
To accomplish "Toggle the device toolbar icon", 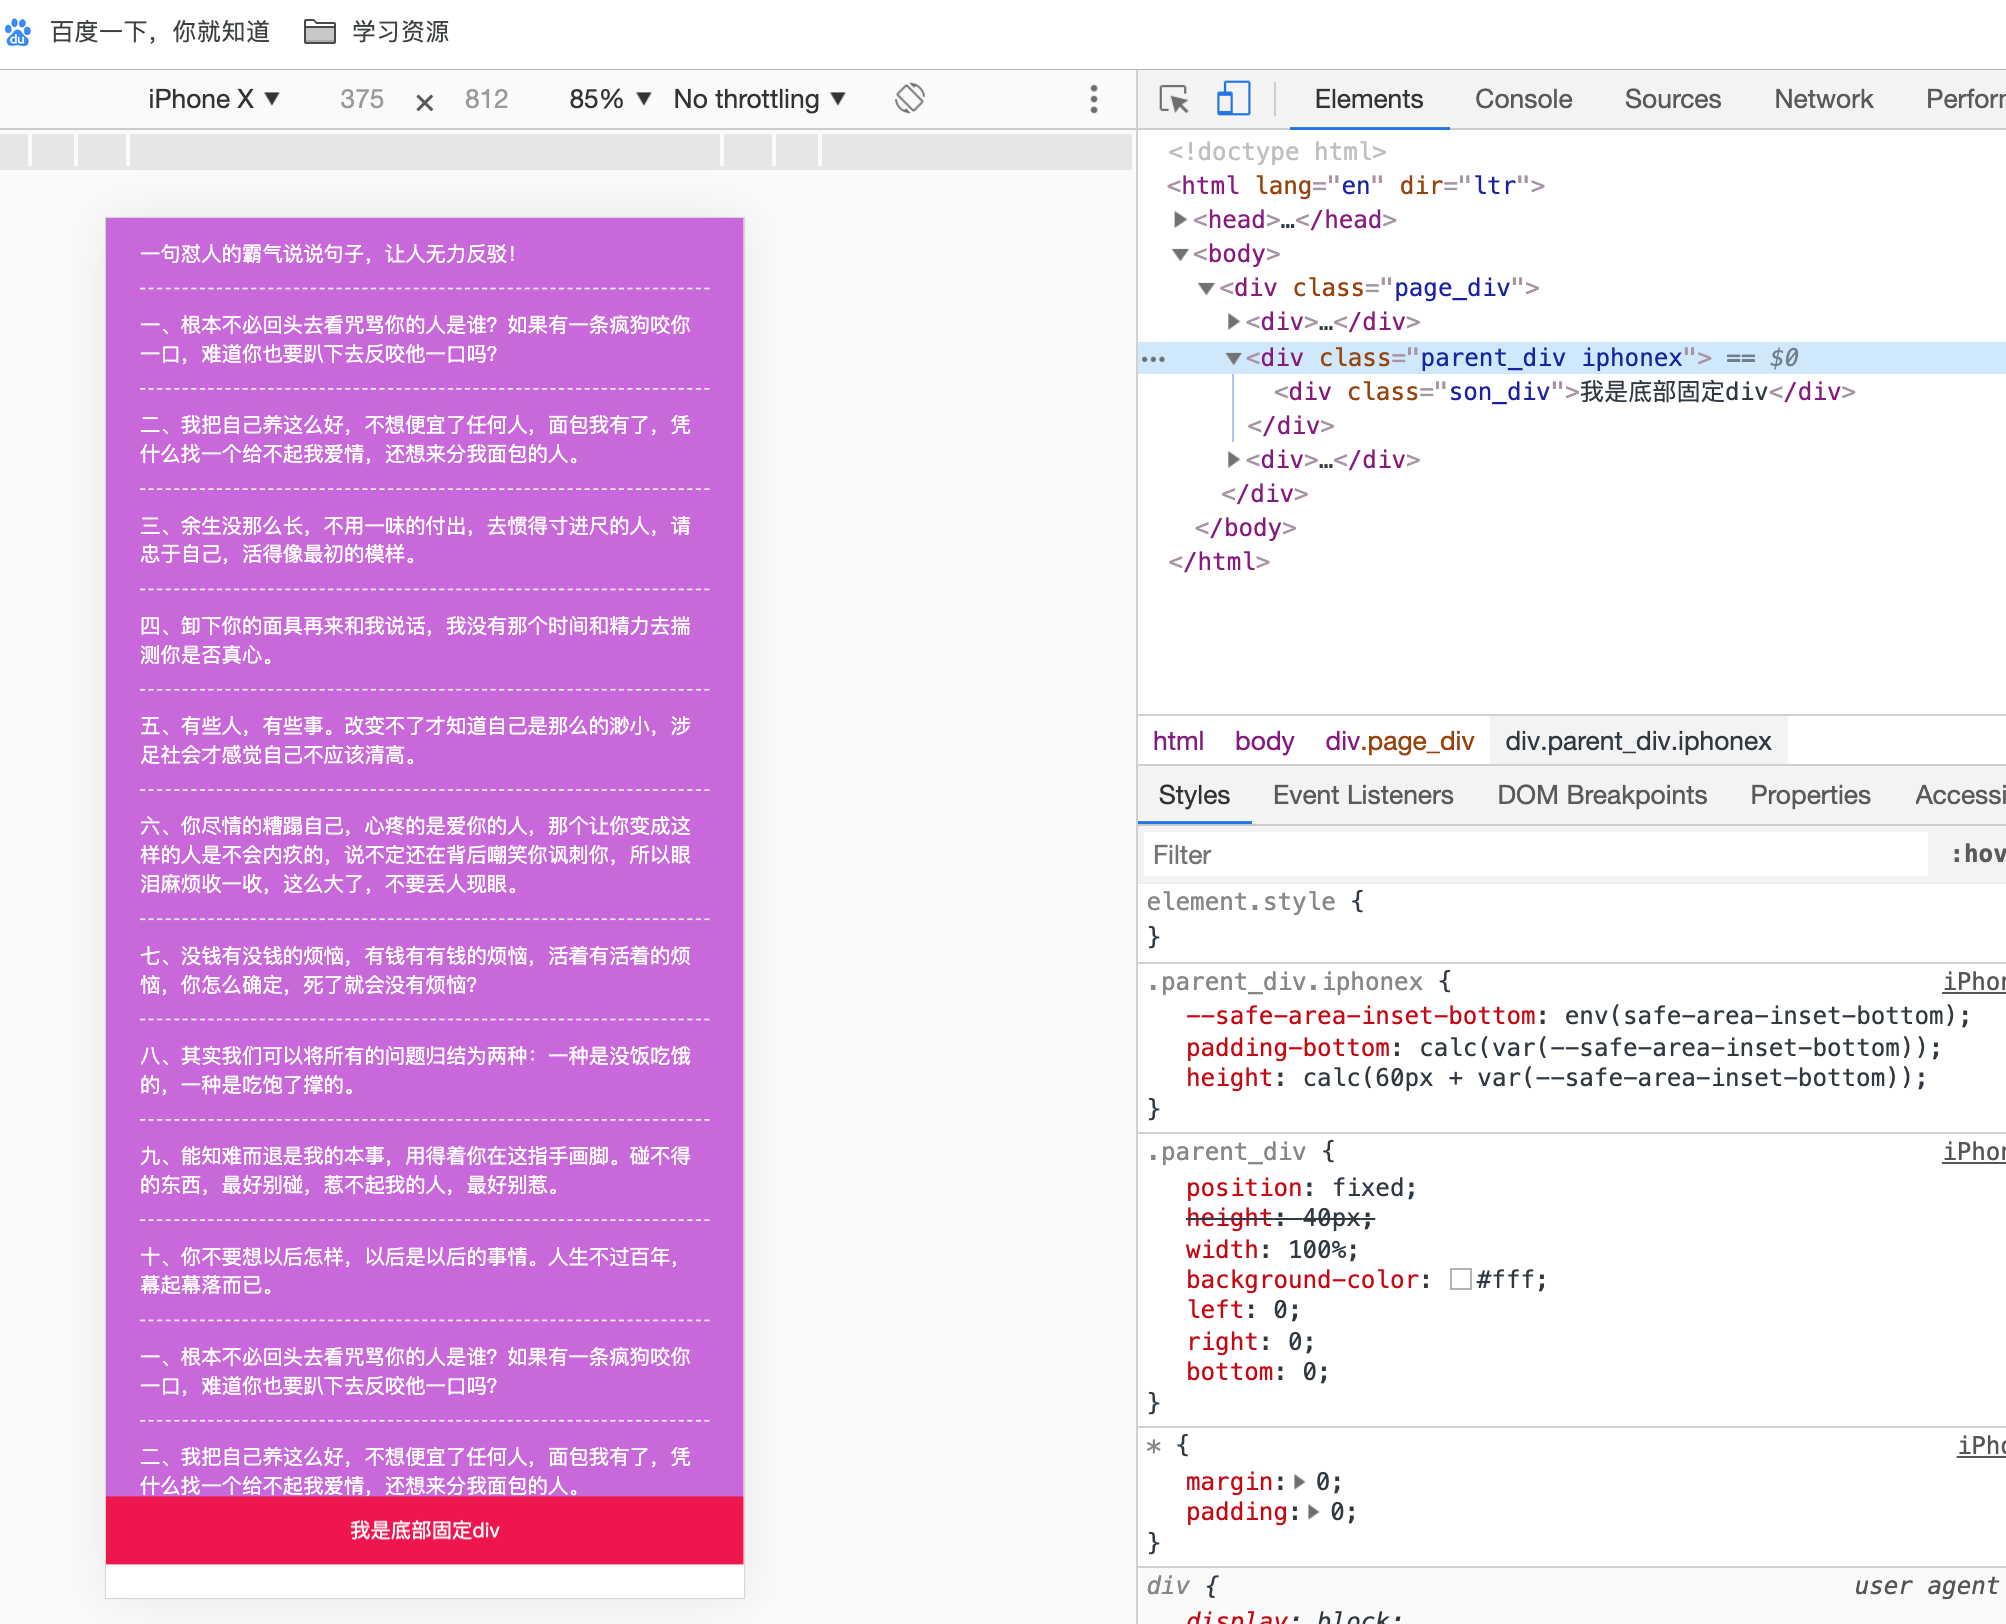I will (1232, 99).
